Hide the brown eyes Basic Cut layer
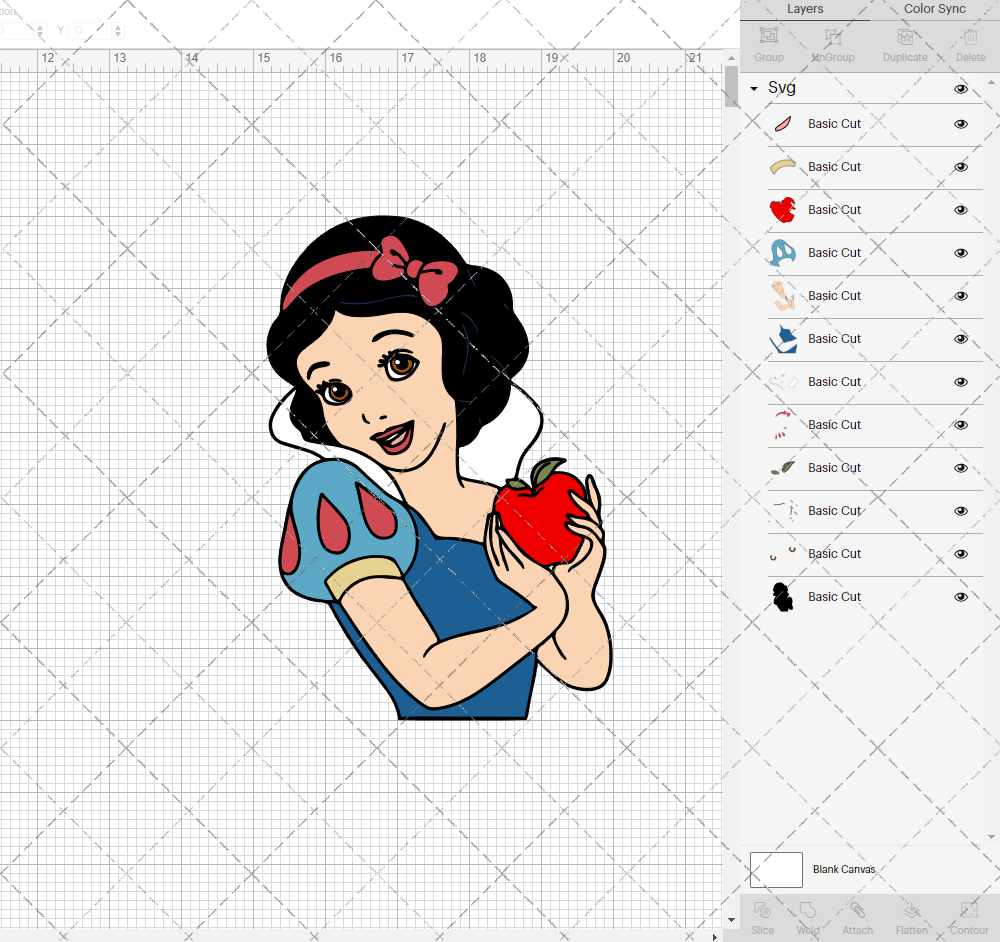This screenshot has height=942, width=1000. pos(960,554)
